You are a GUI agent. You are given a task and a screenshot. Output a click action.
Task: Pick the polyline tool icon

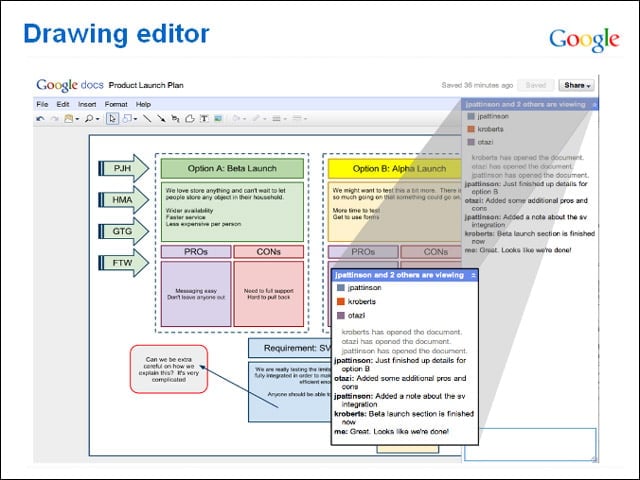pyautogui.click(x=176, y=119)
